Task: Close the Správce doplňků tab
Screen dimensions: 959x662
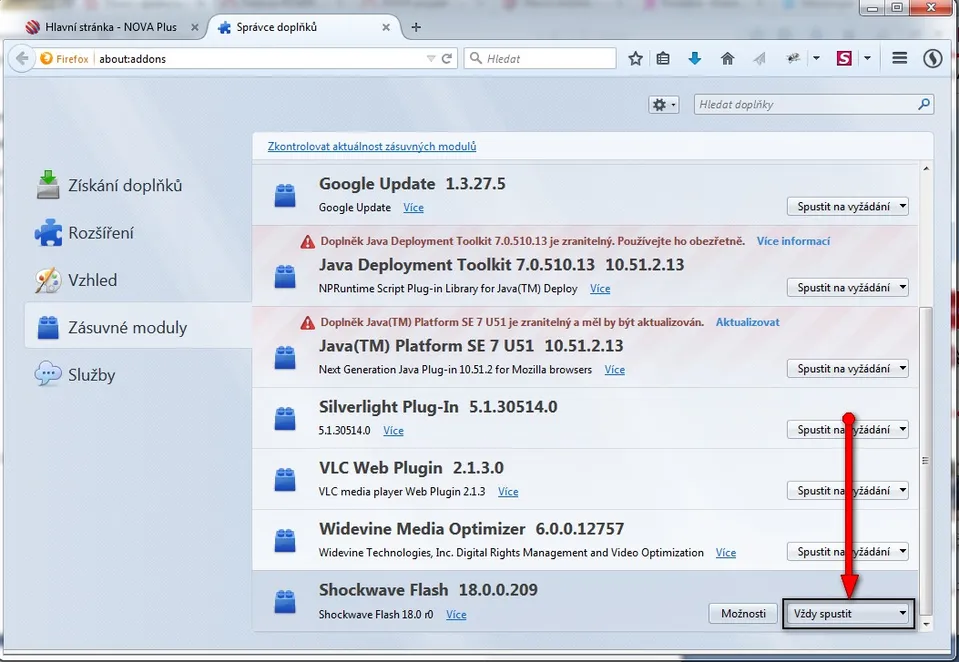Action: [x=386, y=27]
